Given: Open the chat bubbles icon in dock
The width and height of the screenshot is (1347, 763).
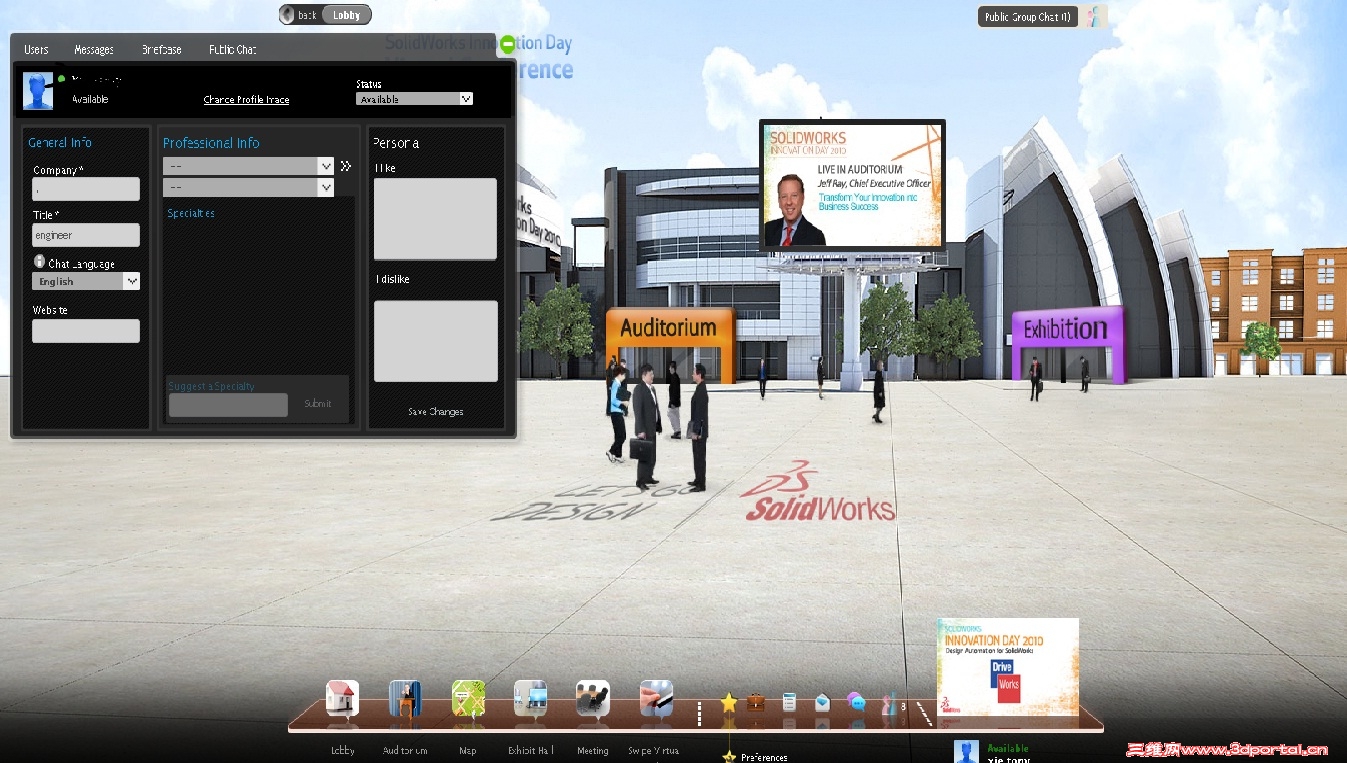Looking at the screenshot, I should tap(856, 702).
